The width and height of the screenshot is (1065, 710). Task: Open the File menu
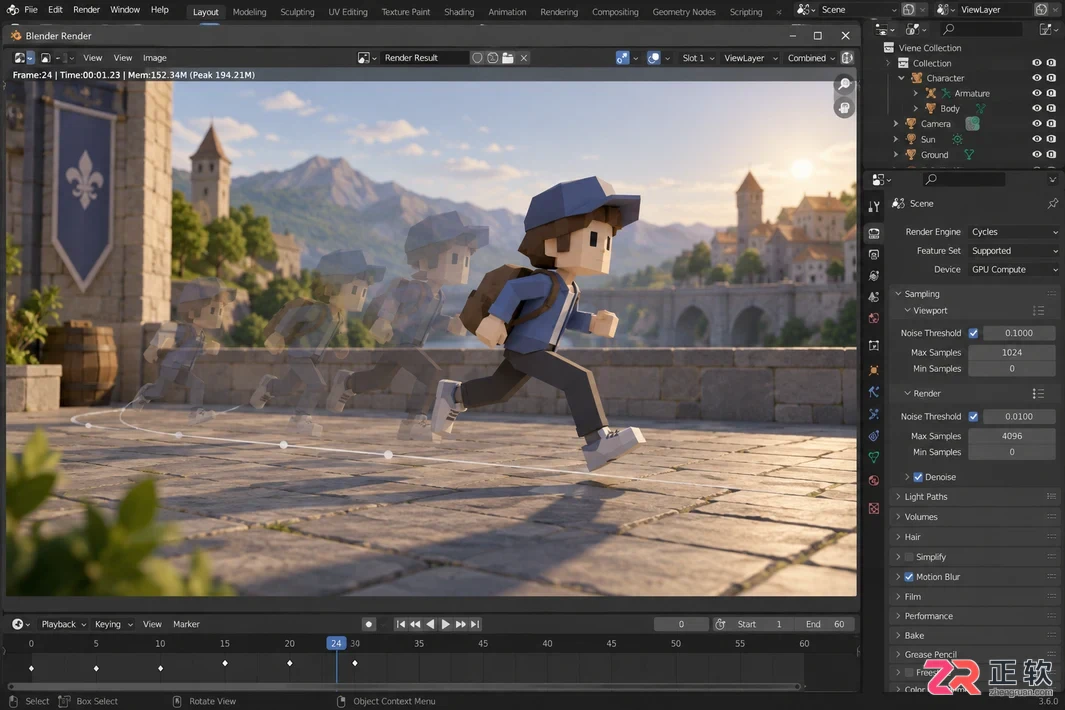click(31, 10)
